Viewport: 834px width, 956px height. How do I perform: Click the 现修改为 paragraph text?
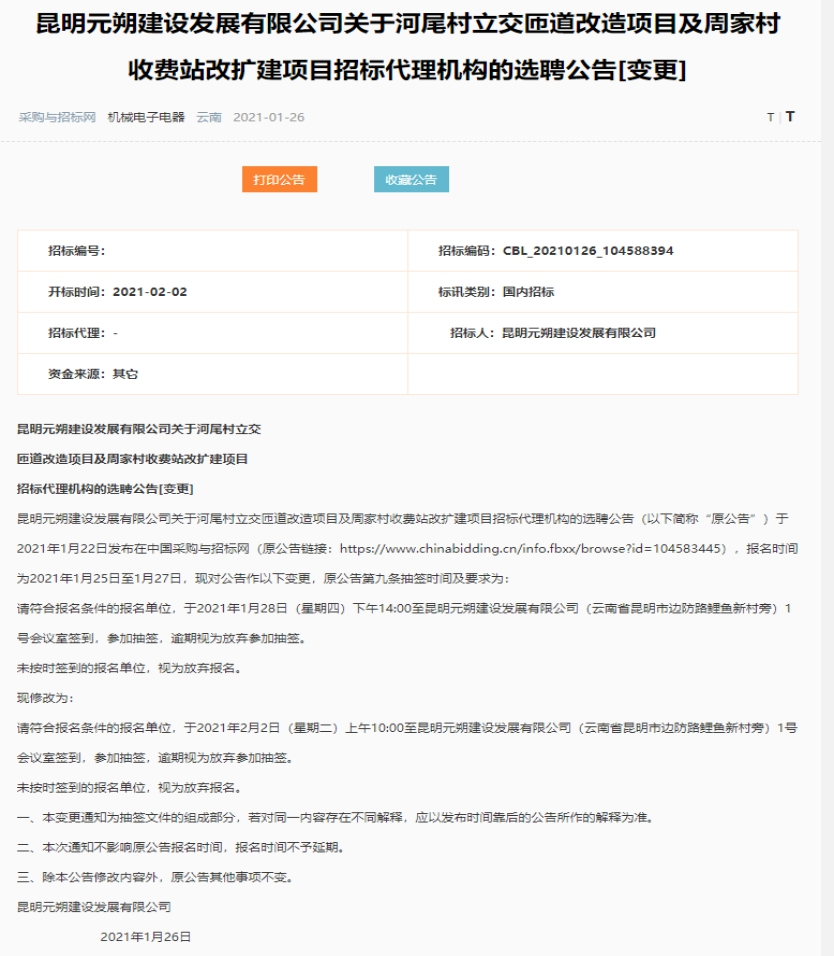[46, 697]
